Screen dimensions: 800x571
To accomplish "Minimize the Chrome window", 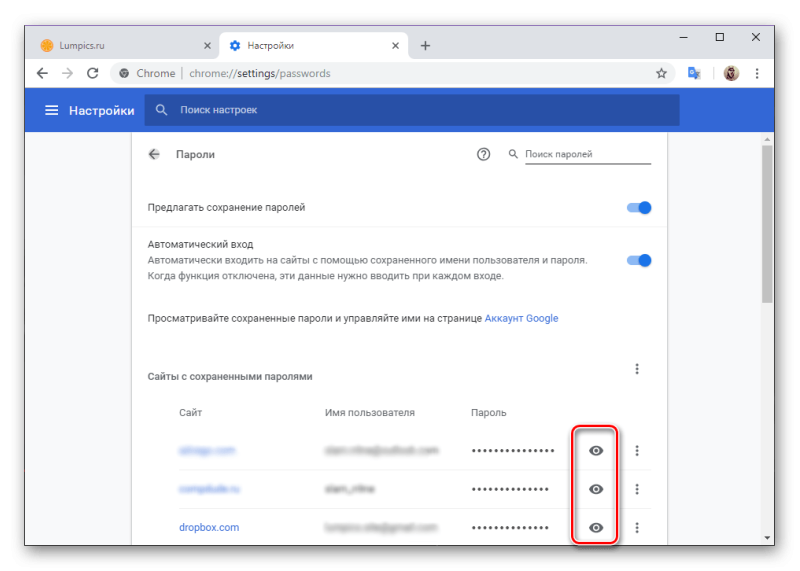I will [x=683, y=37].
